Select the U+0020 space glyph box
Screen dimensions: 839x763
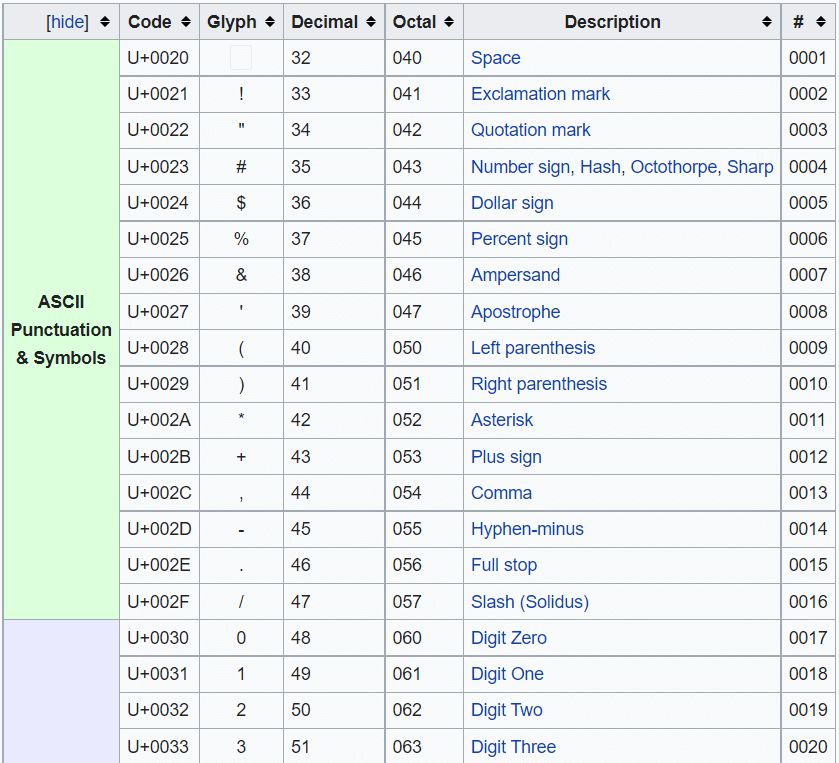(x=241, y=58)
